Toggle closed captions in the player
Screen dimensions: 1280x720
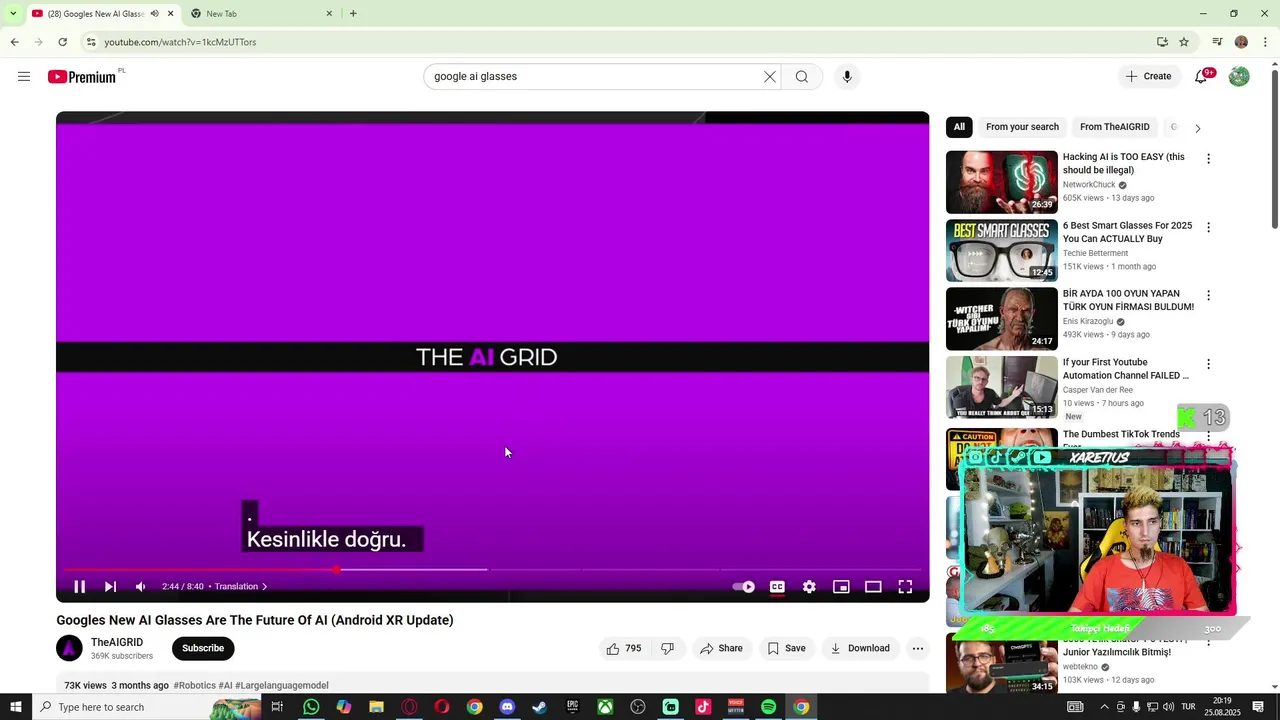pyautogui.click(x=777, y=587)
